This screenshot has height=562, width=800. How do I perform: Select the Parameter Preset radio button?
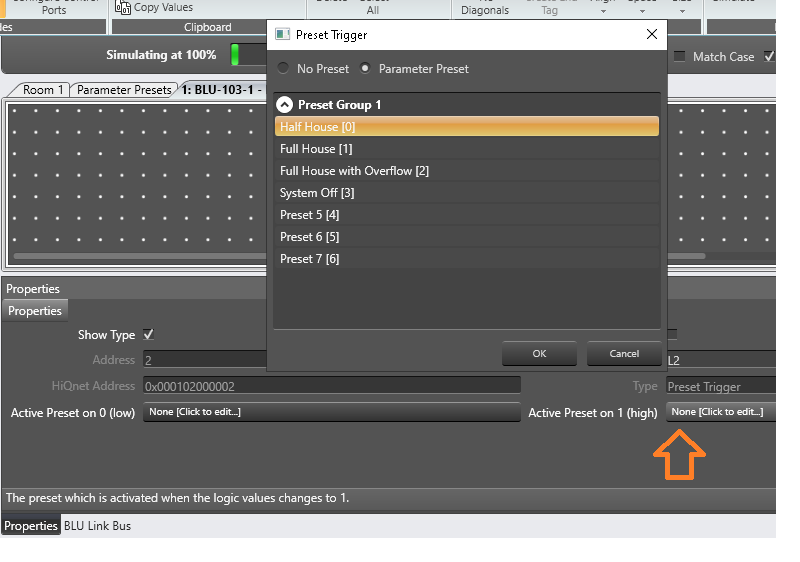[365, 69]
